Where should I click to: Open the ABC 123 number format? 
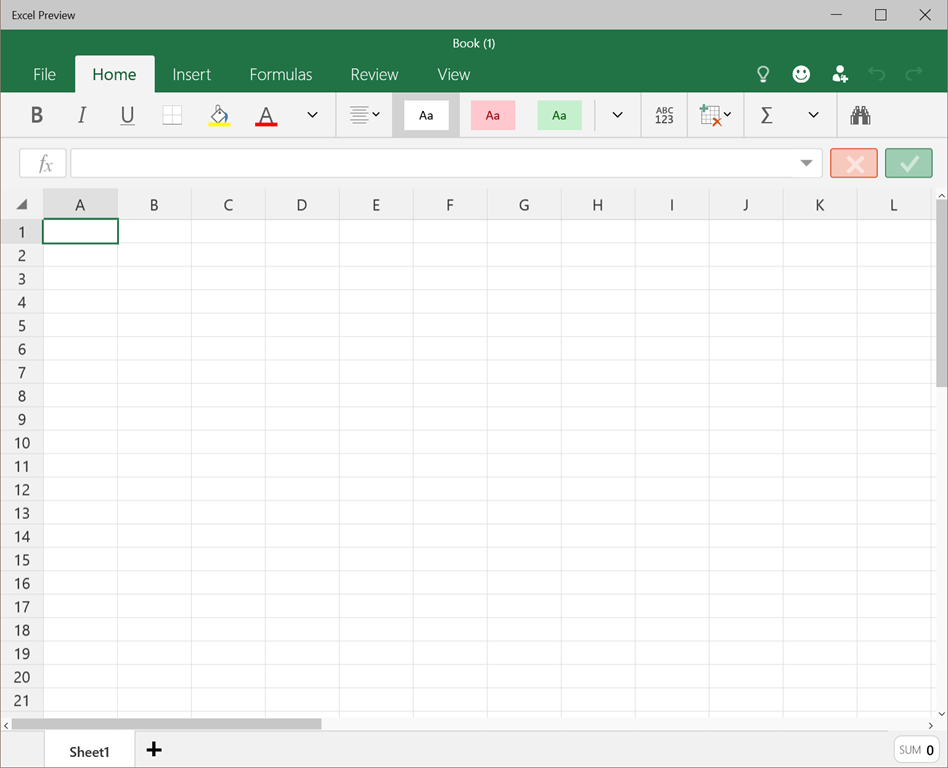click(664, 115)
